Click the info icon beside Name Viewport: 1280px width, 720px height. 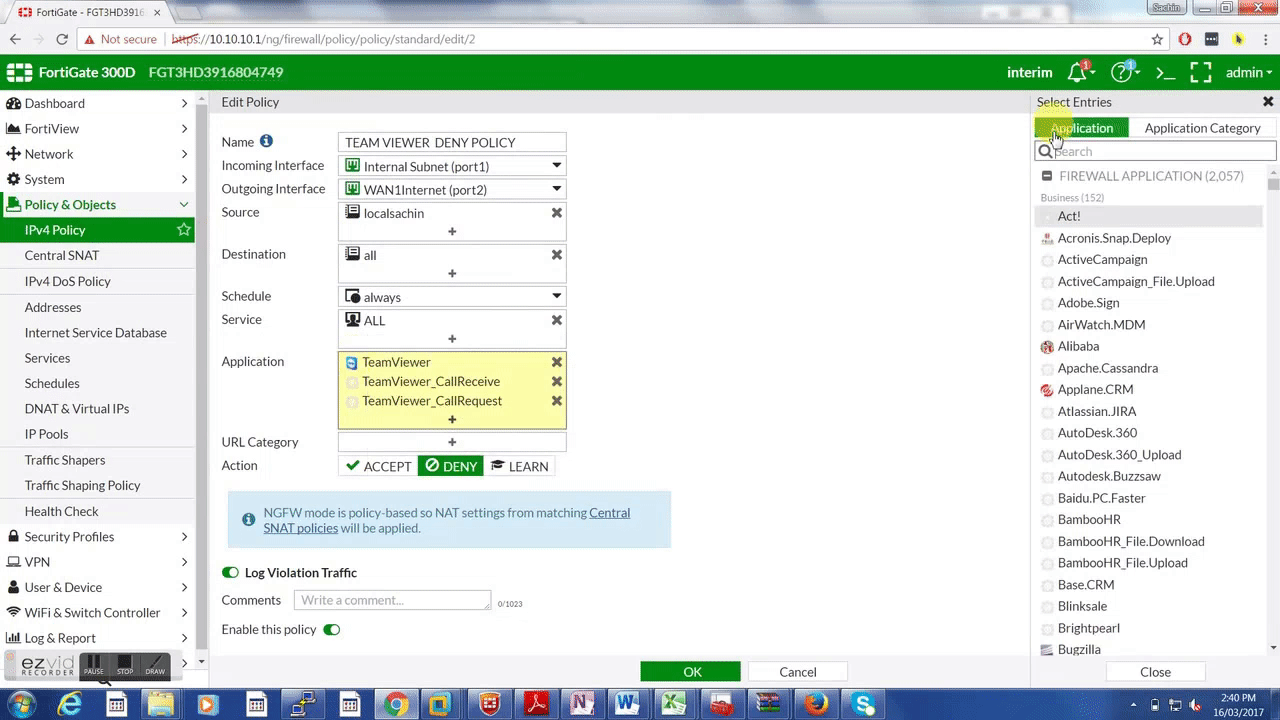pyautogui.click(x=266, y=142)
